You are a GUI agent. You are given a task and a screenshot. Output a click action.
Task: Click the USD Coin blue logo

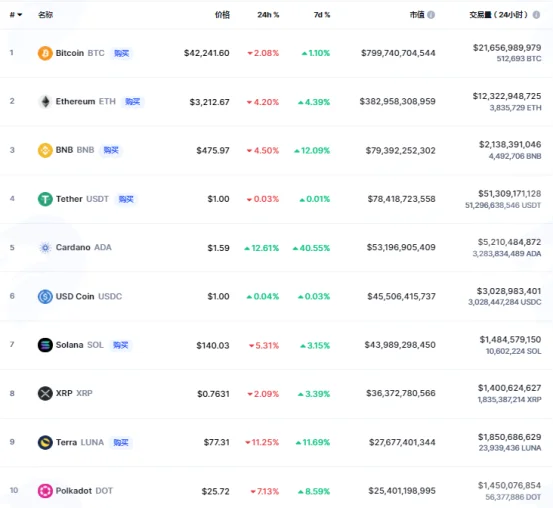pos(45,296)
